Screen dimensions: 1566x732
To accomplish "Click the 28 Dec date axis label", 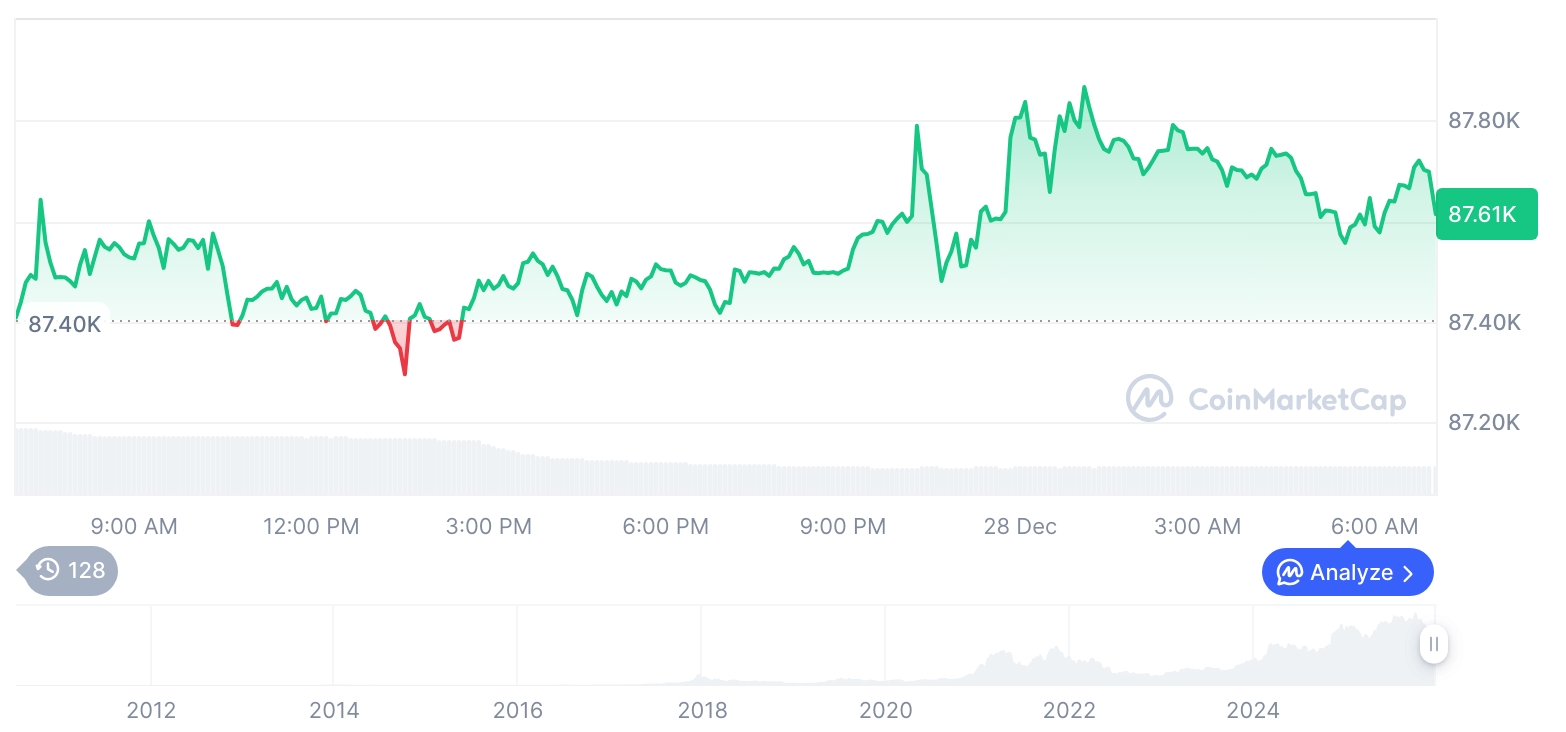I will tap(1020, 526).
